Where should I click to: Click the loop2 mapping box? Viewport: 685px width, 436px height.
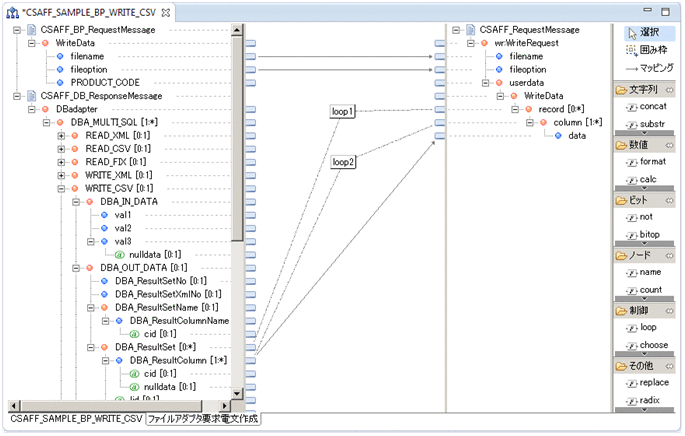343,161
